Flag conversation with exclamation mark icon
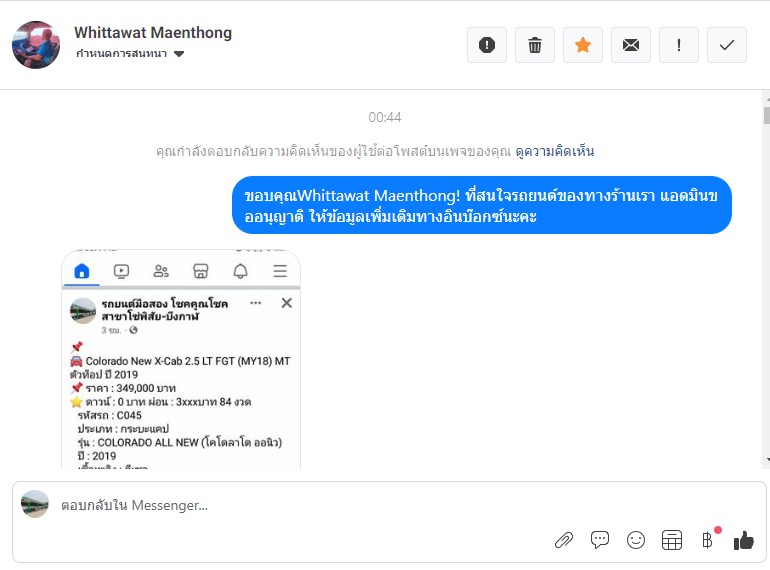770x570 pixels. [679, 45]
